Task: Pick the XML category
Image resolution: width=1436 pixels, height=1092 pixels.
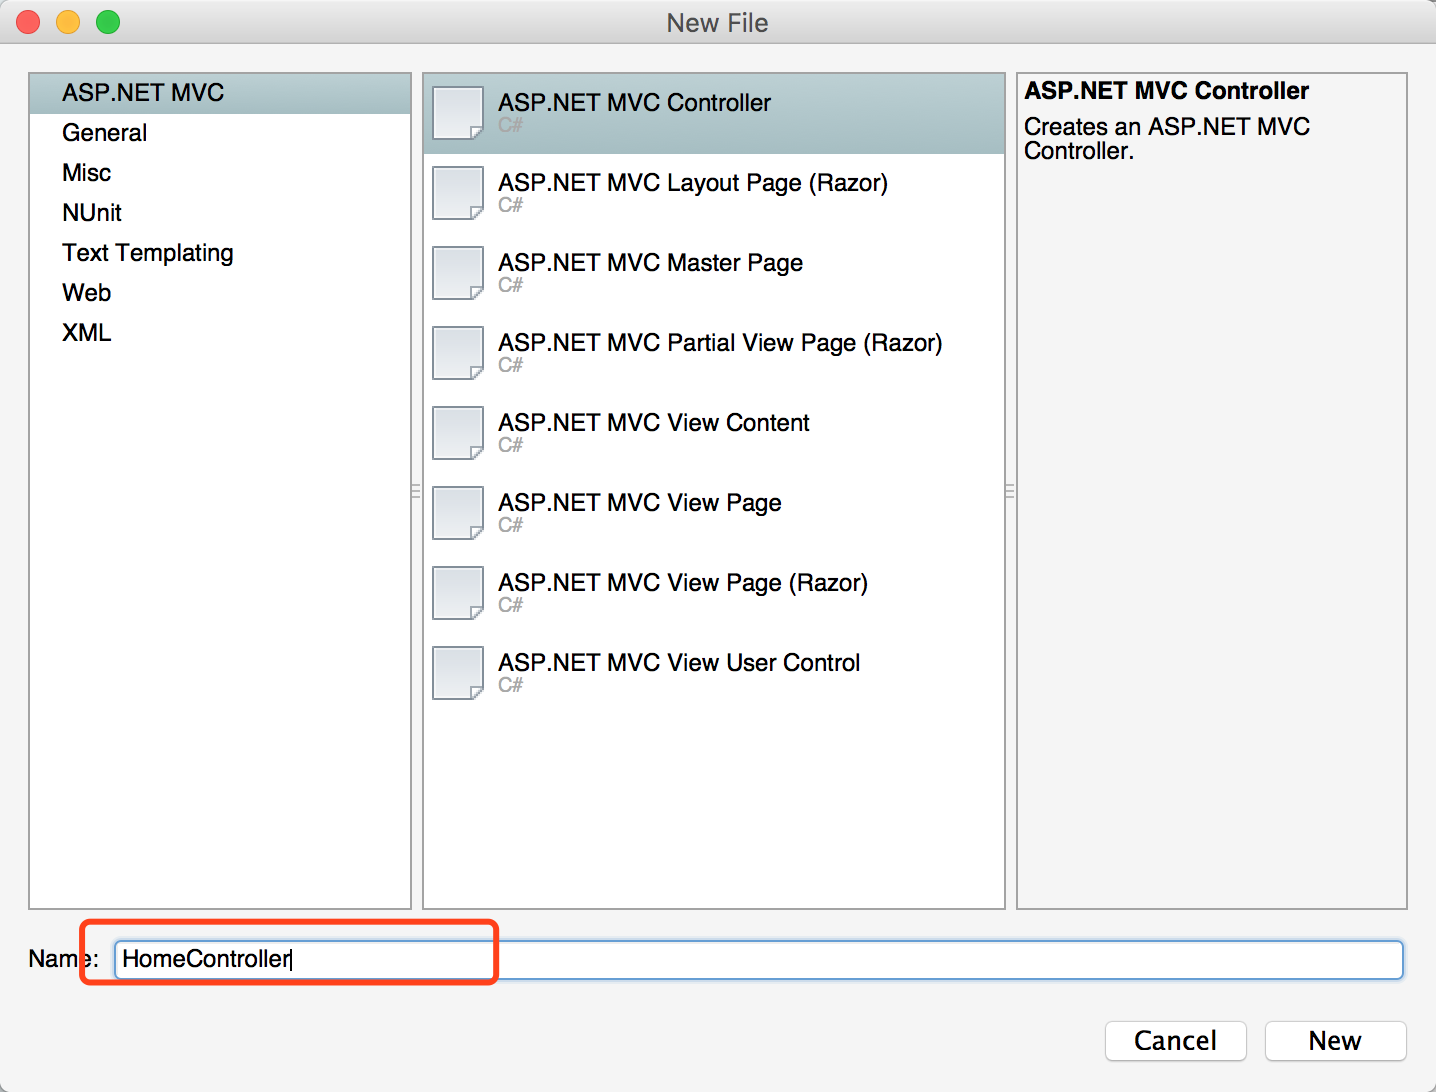Action: 220,333
